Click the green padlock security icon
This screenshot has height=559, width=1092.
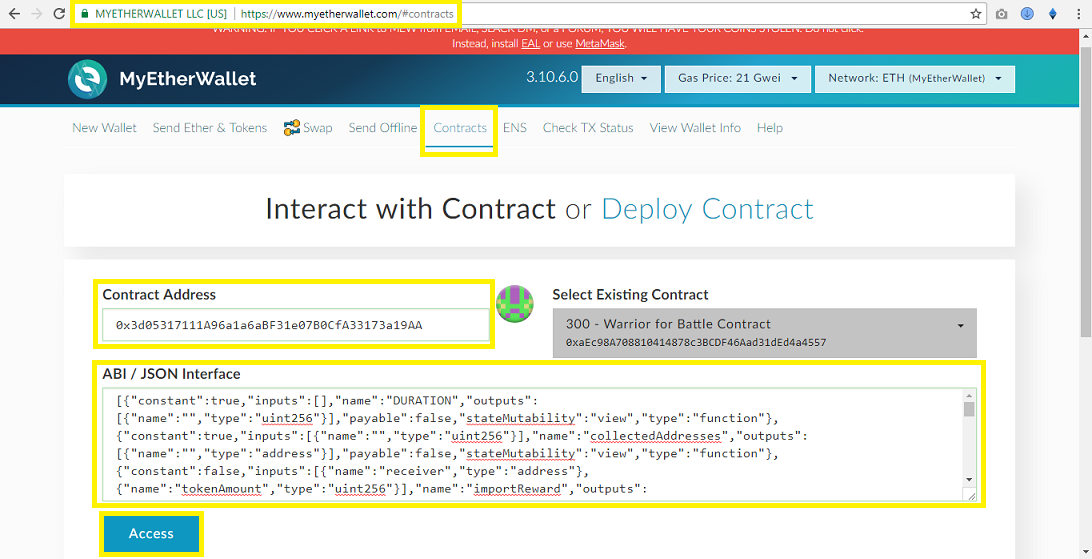point(85,14)
